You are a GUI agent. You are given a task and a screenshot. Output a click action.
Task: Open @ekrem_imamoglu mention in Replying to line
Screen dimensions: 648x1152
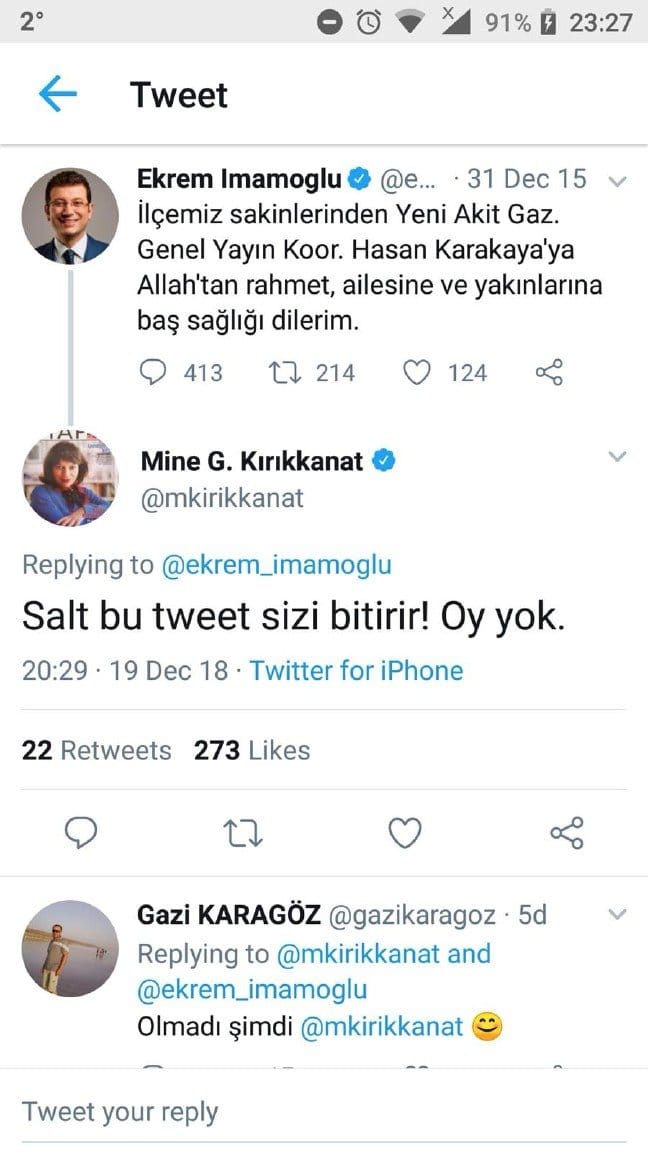(276, 565)
